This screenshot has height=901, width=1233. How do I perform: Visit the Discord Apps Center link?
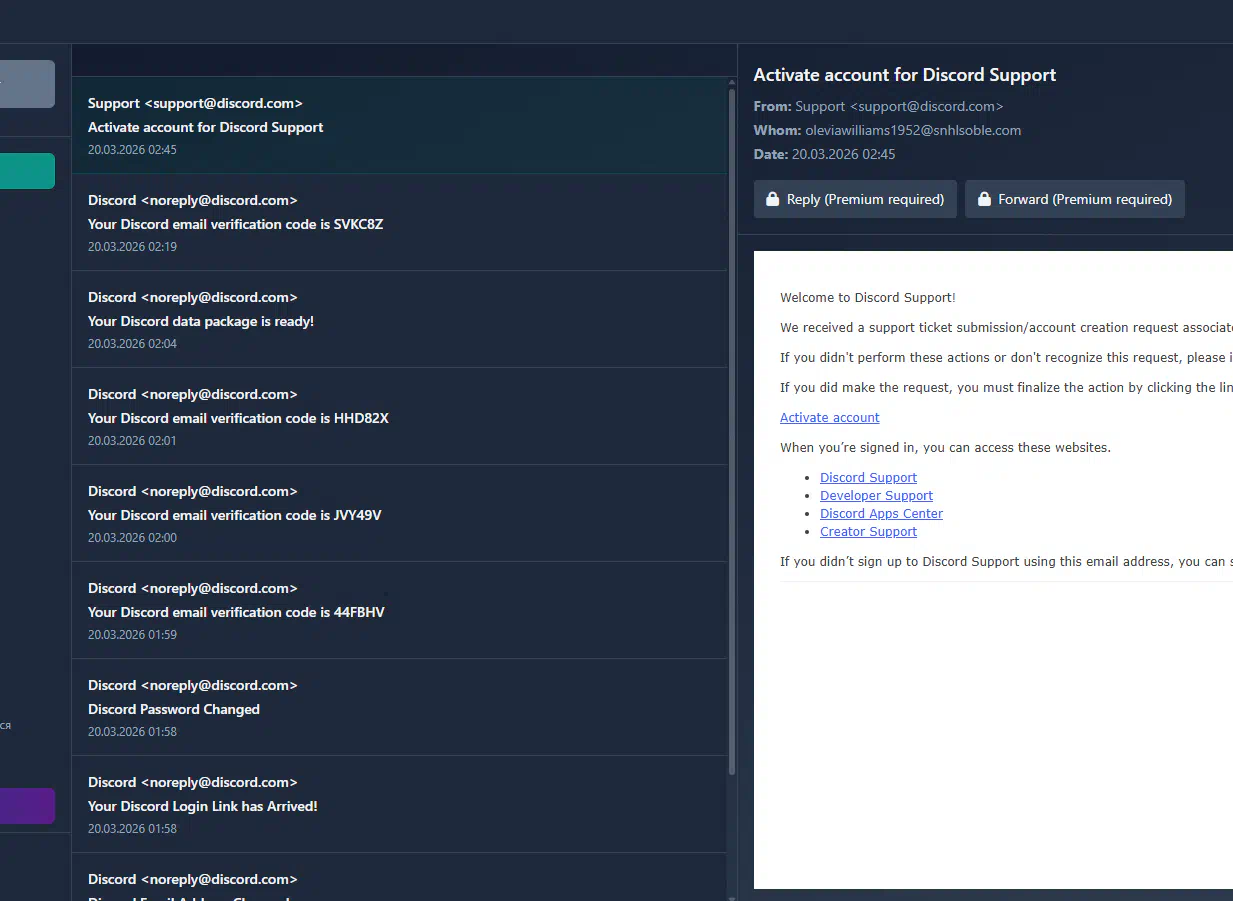pyautogui.click(x=881, y=514)
